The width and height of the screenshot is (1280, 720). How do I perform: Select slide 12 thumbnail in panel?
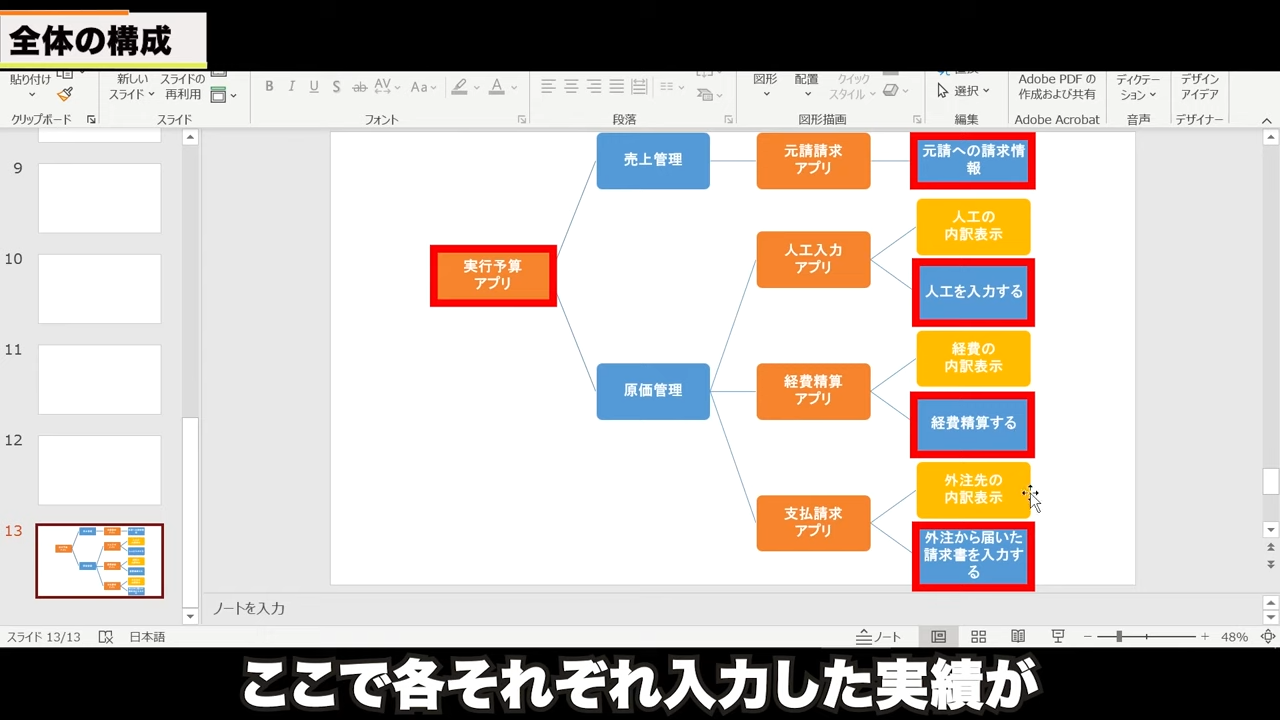[x=99, y=470]
